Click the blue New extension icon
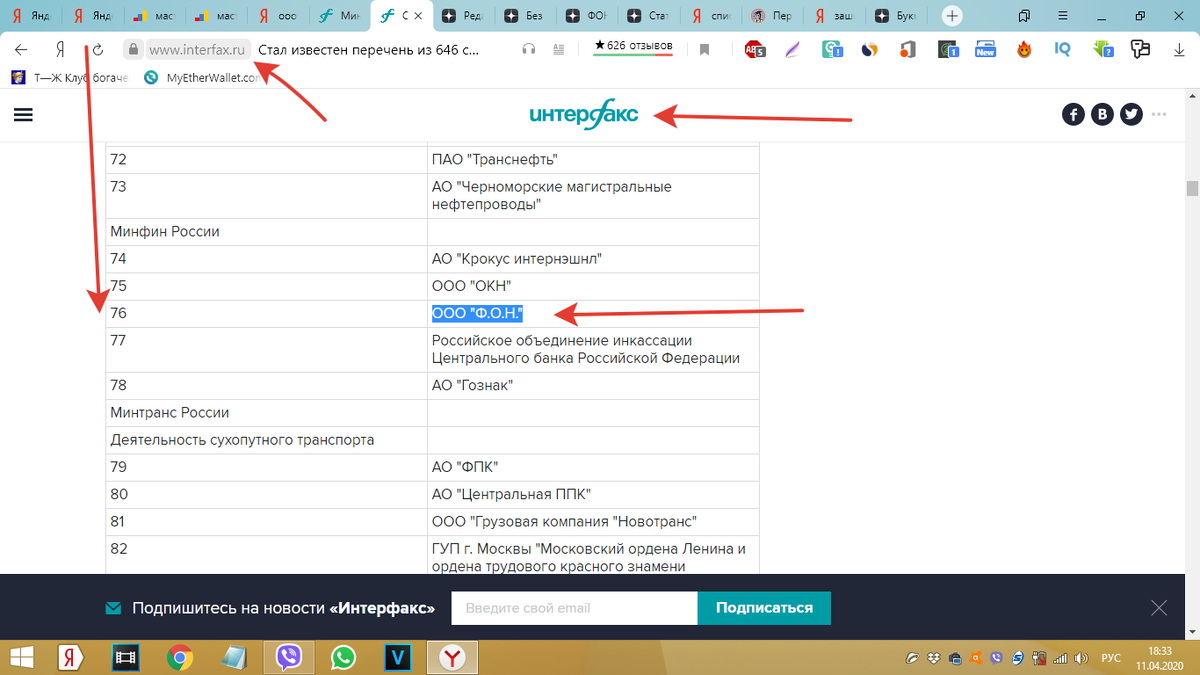This screenshot has width=1200, height=675. 986,49
